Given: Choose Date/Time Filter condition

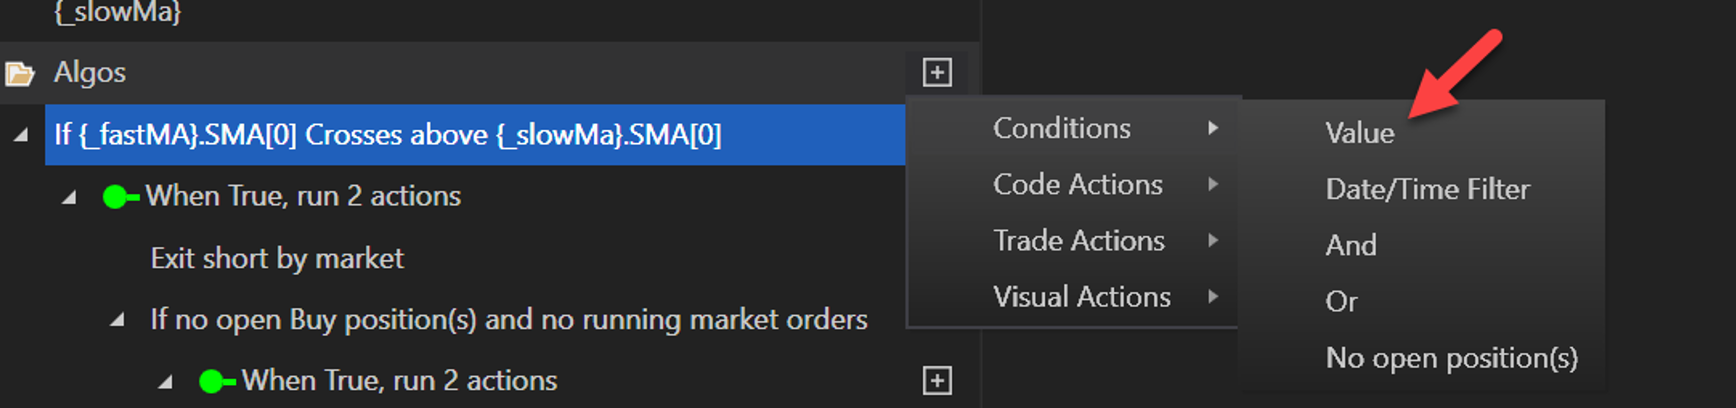Looking at the screenshot, I should coord(1427,189).
